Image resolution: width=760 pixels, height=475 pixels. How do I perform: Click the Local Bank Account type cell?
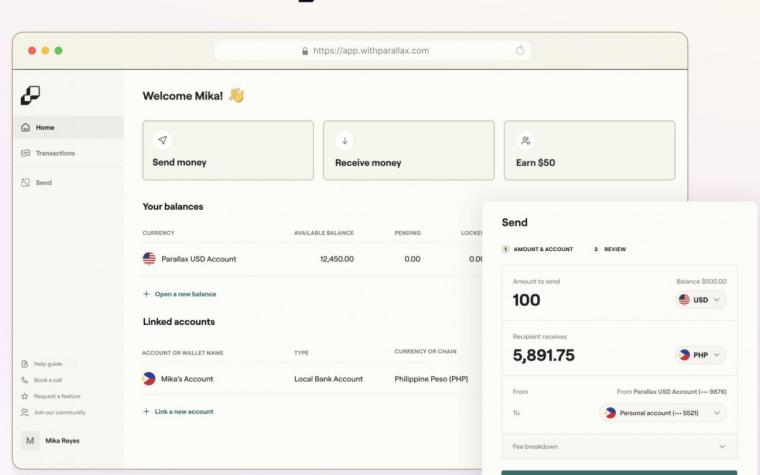(x=328, y=379)
